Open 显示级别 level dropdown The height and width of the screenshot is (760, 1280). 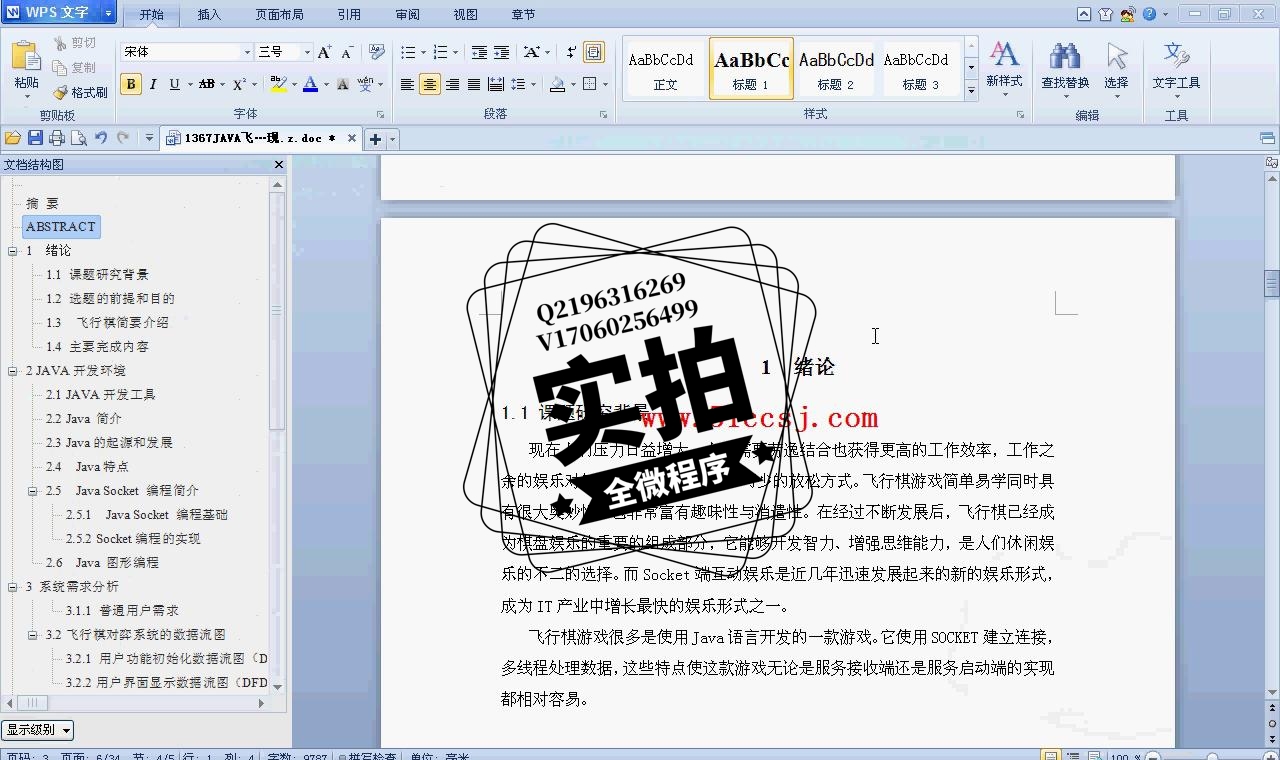pyautogui.click(x=38, y=730)
